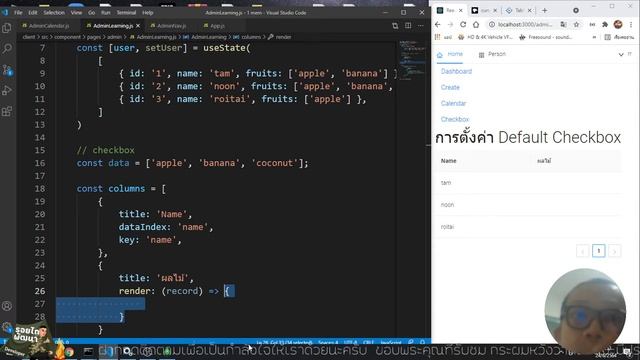Click the 'roitai' row in the table

(528, 227)
